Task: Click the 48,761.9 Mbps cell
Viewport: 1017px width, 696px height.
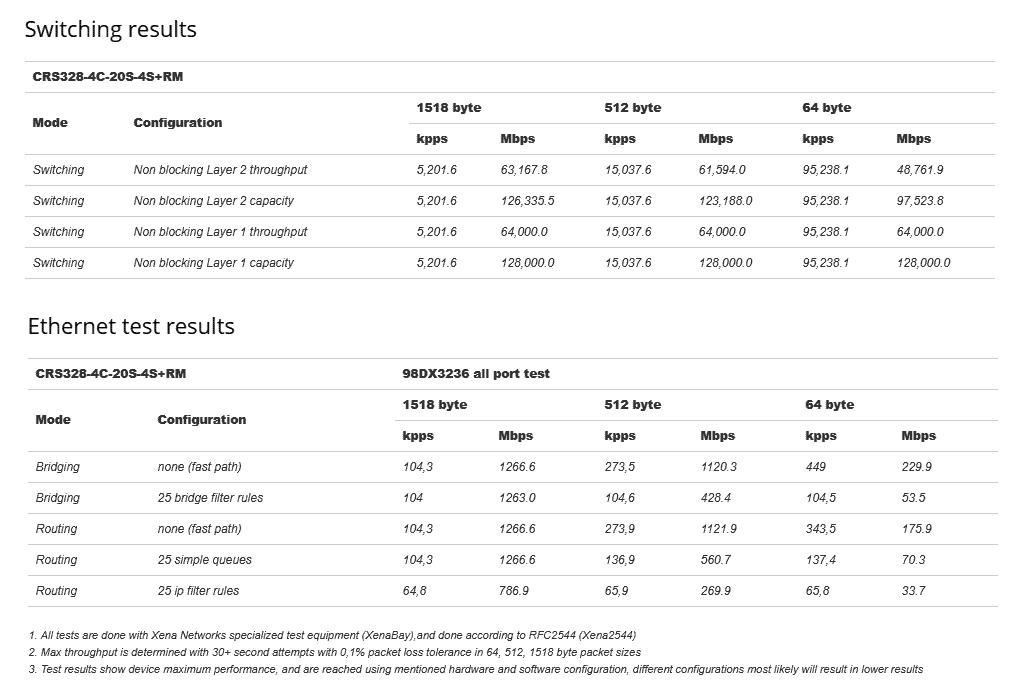Action: pos(920,170)
